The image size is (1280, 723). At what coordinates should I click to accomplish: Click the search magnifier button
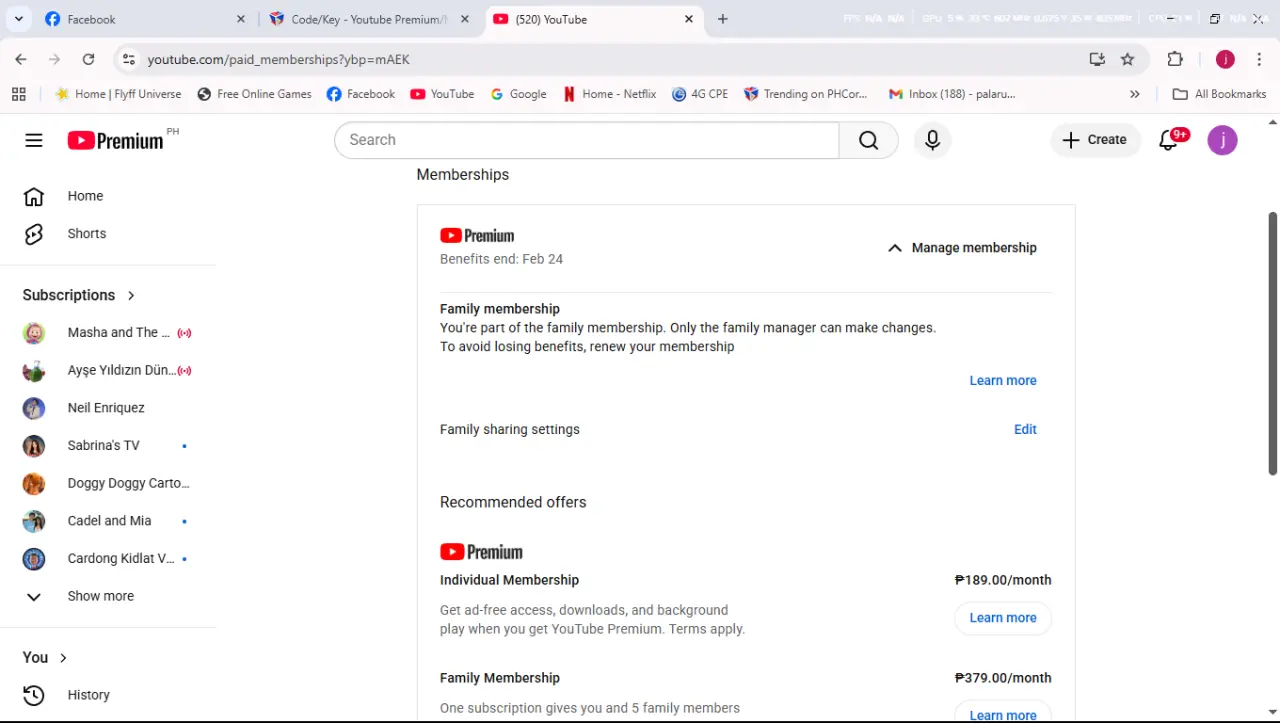tap(868, 140)
